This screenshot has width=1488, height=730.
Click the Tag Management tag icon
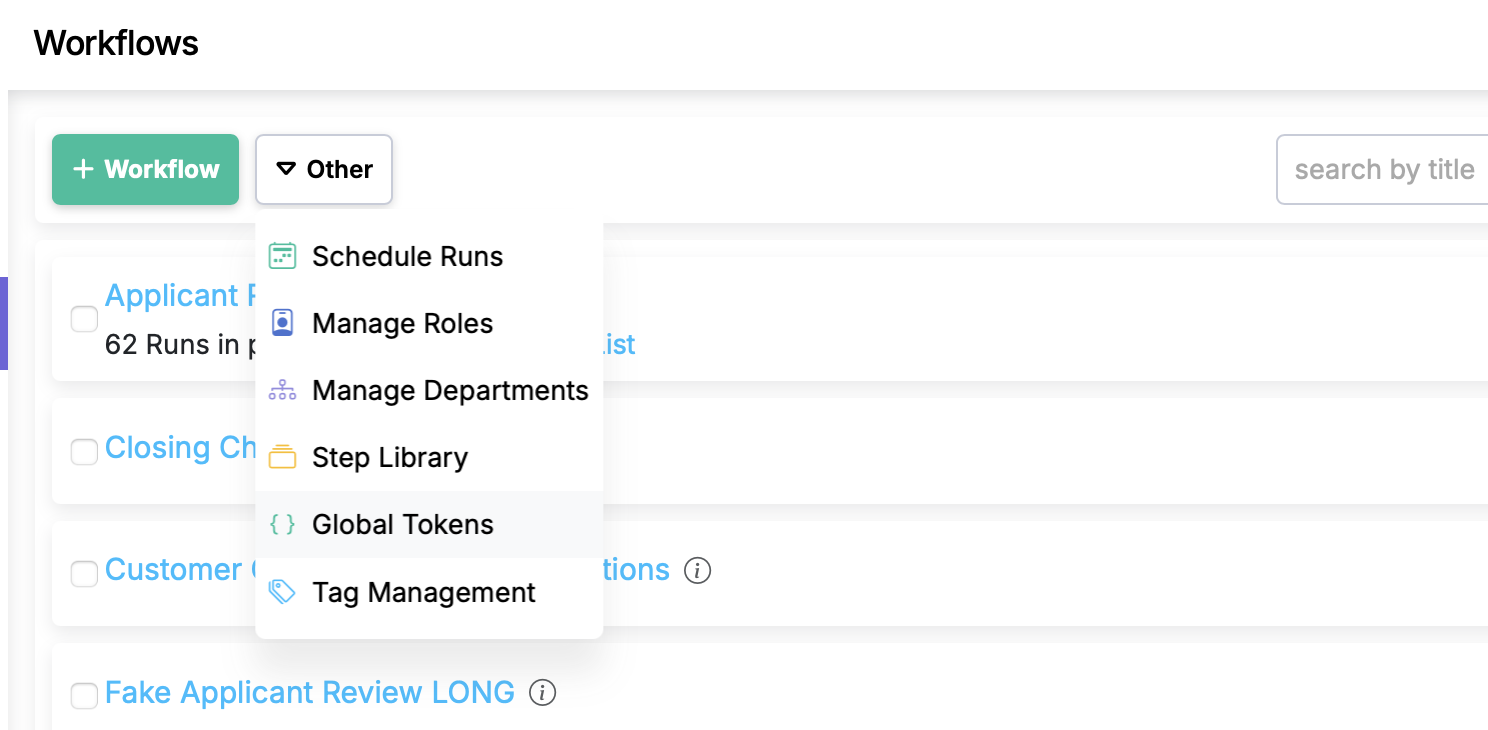tap(283, 592)
